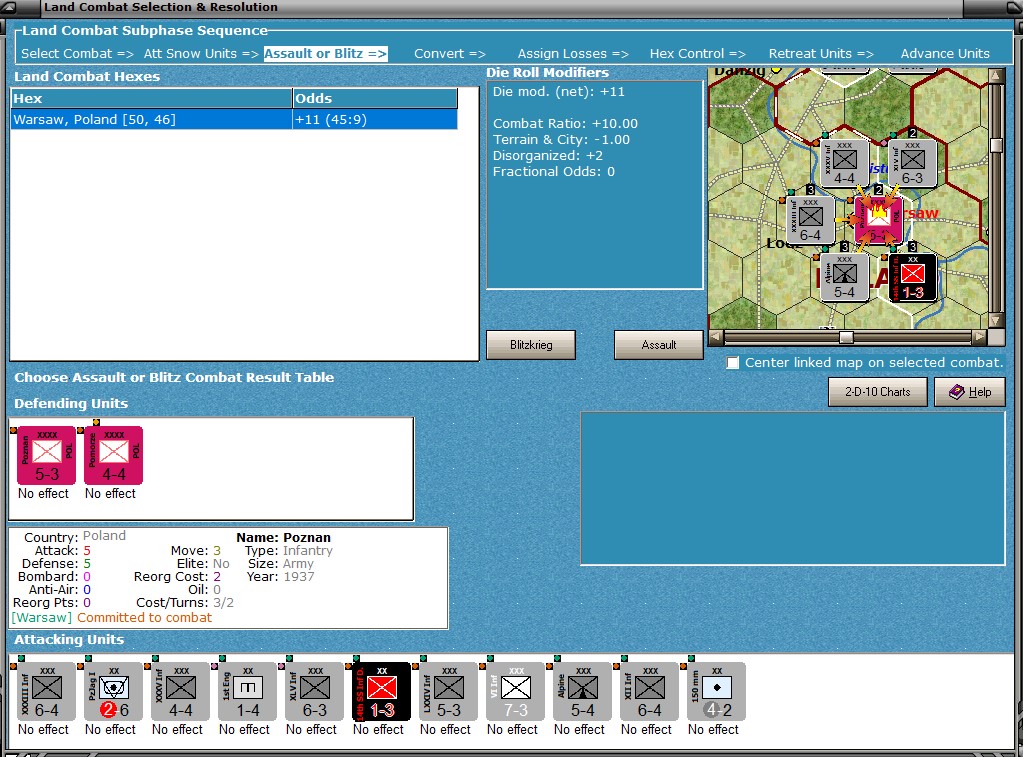The width and height of the screenshot is (1023, 757).
Task: Select the LXXIV Inf 5-3 attacking unit
Action: (x=449, y=691)
